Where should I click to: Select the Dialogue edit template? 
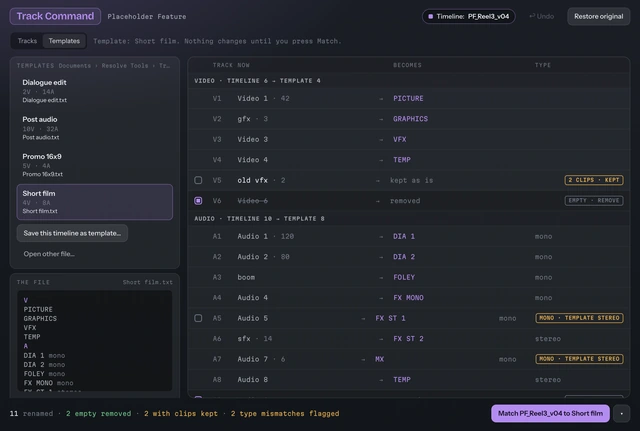coord(95,91)
